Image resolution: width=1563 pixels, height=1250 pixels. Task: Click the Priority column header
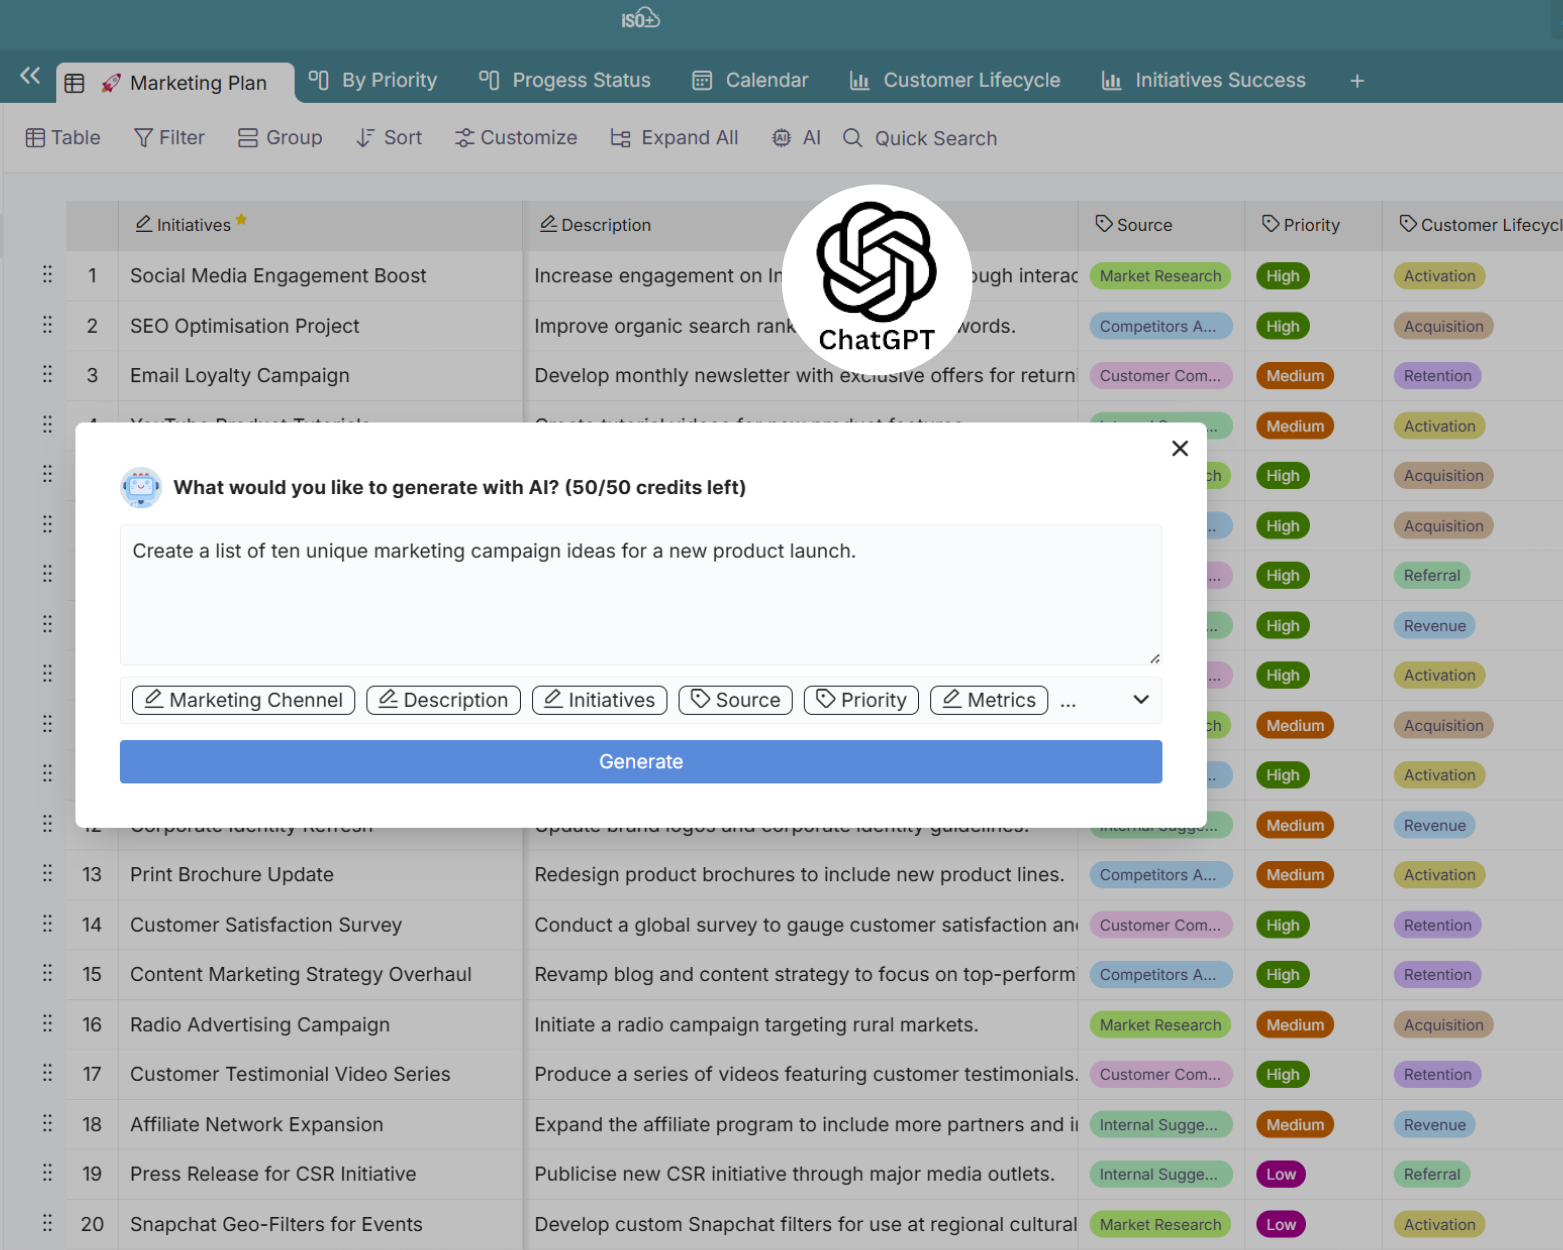point(1314,225)
